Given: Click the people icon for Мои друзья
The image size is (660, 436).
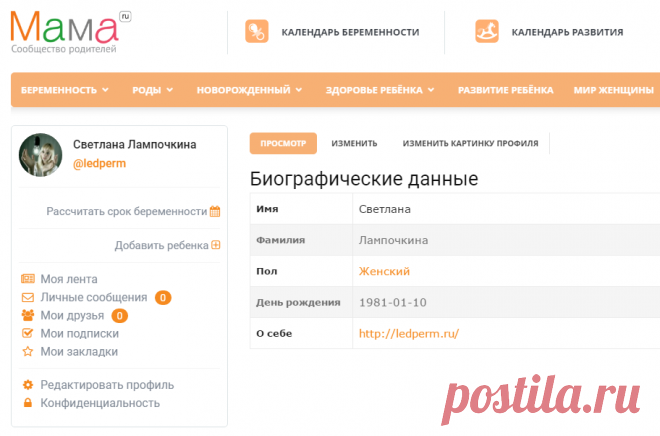Looking at the screenshot, I should tap(28, 315).
